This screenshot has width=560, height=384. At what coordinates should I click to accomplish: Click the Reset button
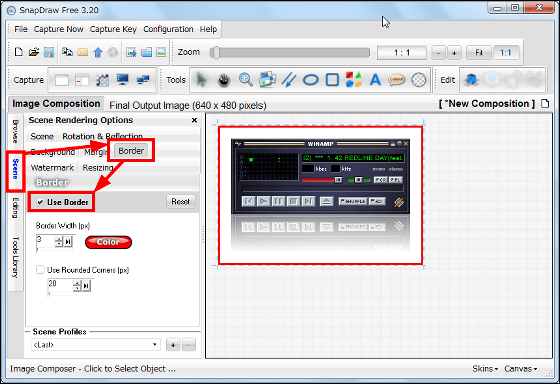pyautogui.click(x=181, y=202)
